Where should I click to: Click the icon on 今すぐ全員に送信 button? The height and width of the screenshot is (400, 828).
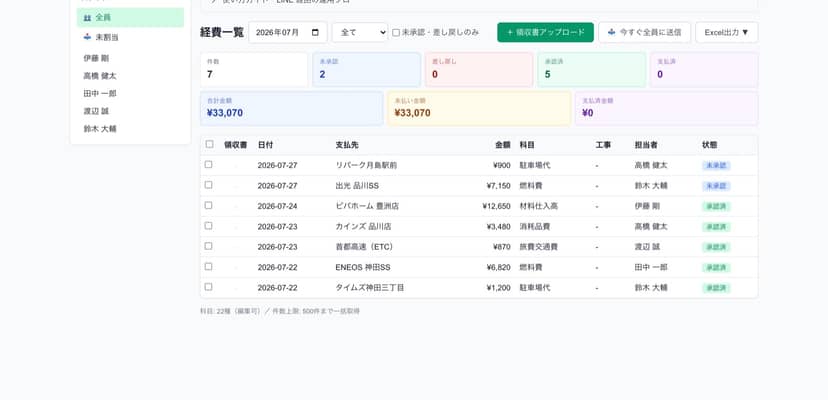click(611, 32)
